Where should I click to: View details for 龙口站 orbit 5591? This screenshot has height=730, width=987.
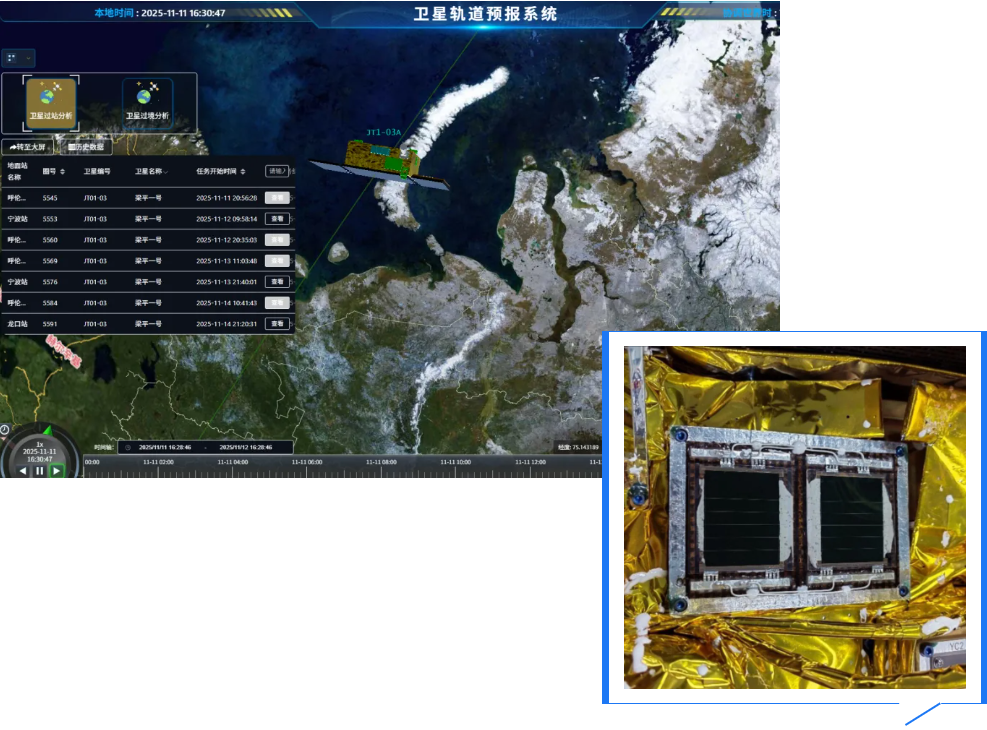pyautogui.click(x=277, y=324)
